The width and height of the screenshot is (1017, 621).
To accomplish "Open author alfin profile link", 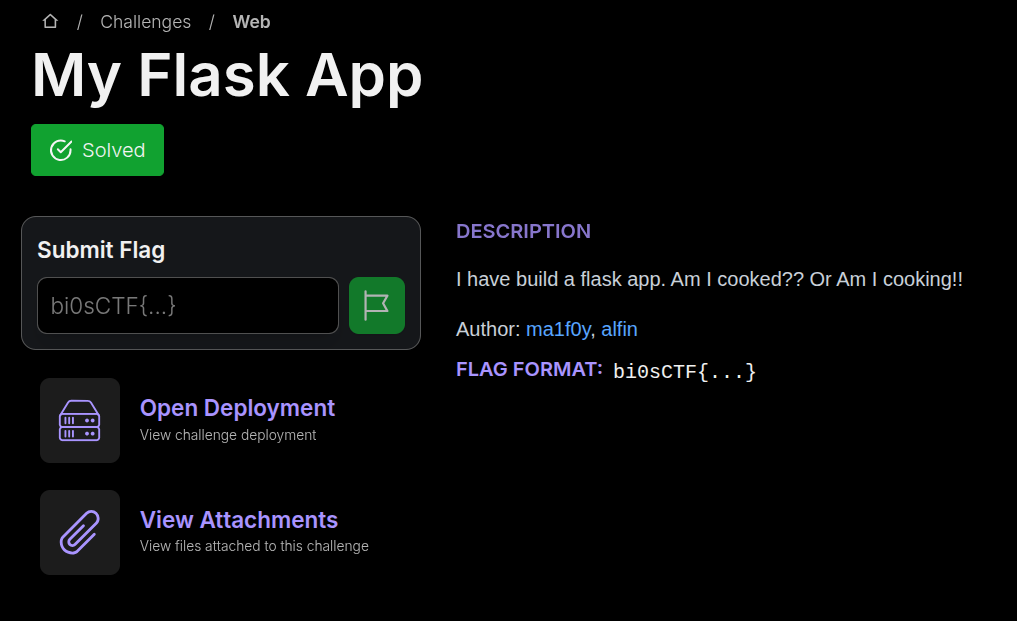I will coord(619,329).
